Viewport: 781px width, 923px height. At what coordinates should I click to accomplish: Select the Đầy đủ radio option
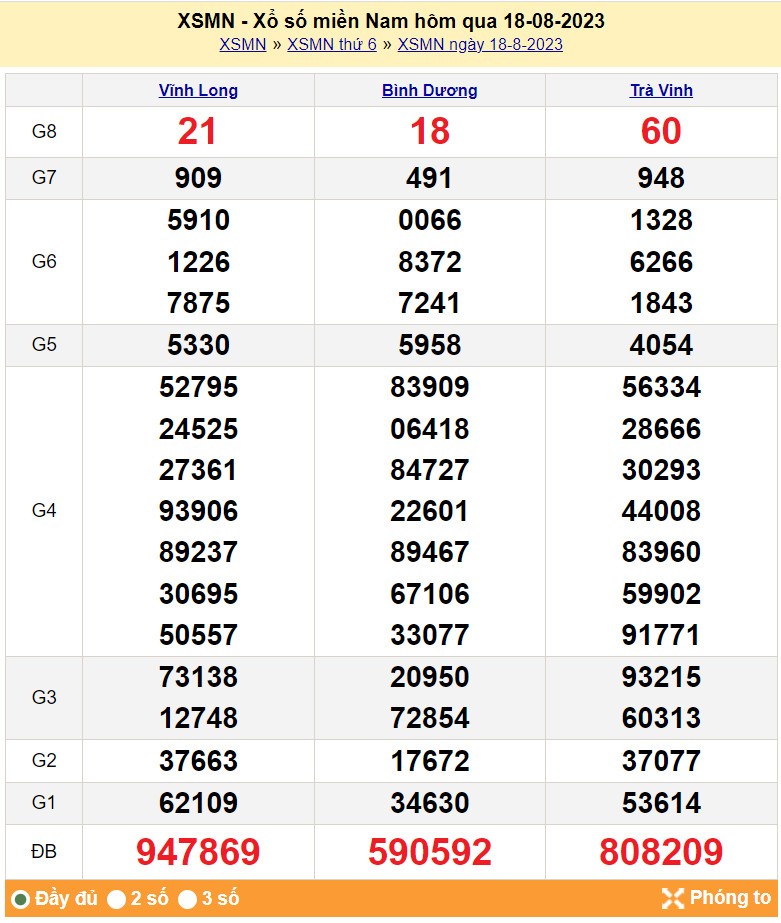(20, 898)
